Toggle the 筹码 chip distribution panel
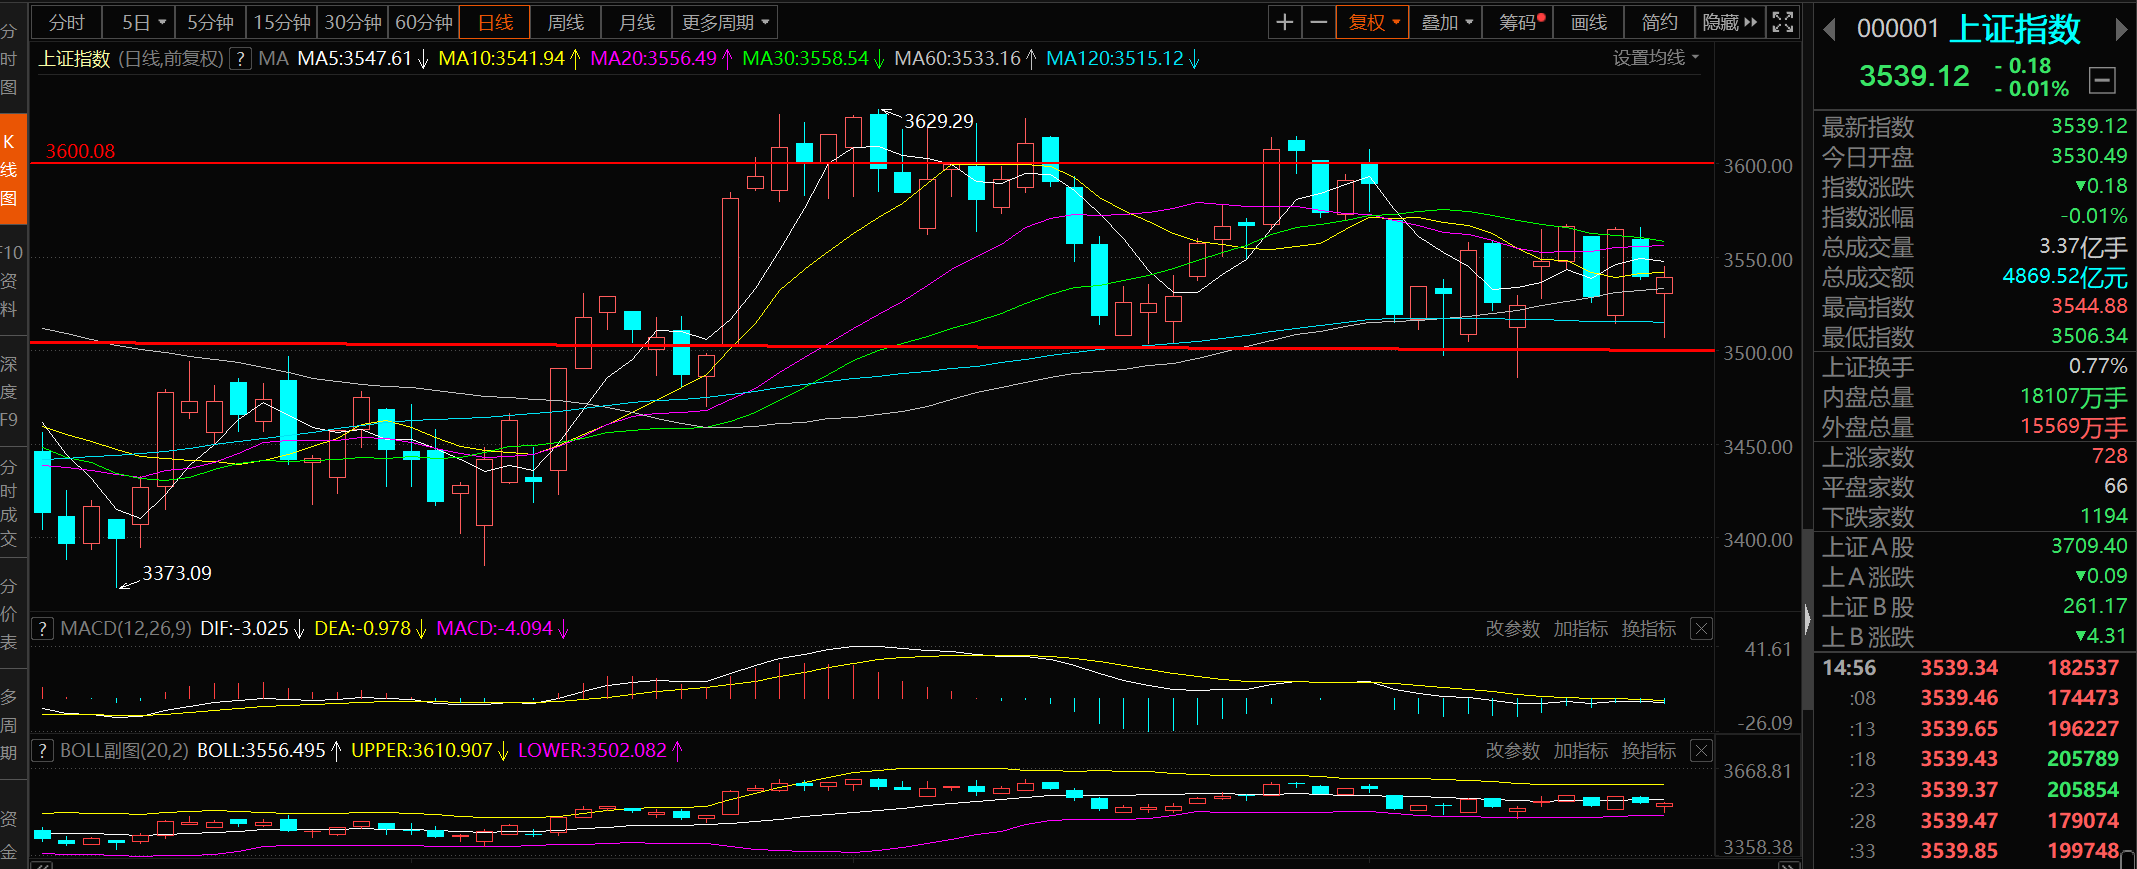The height and width of the screenshot is (869, 2137). 1518,22
